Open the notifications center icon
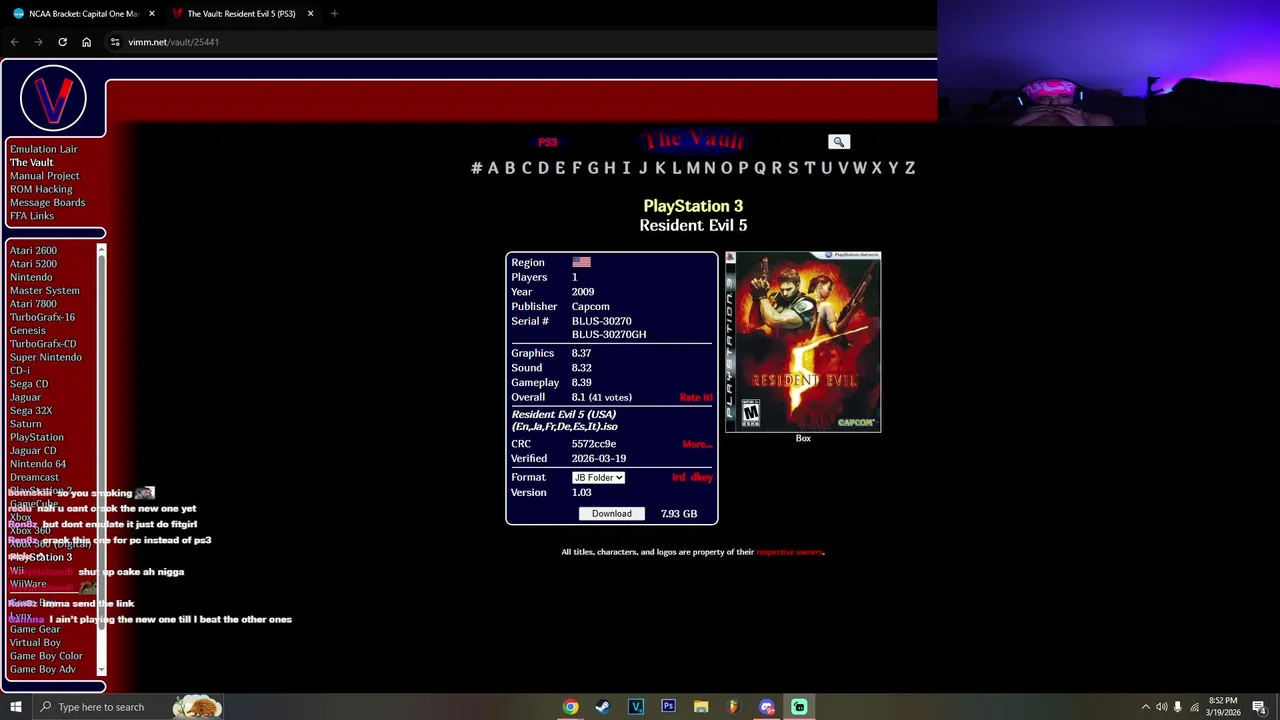This screenshot has height=720, width=1280. 1260,707
